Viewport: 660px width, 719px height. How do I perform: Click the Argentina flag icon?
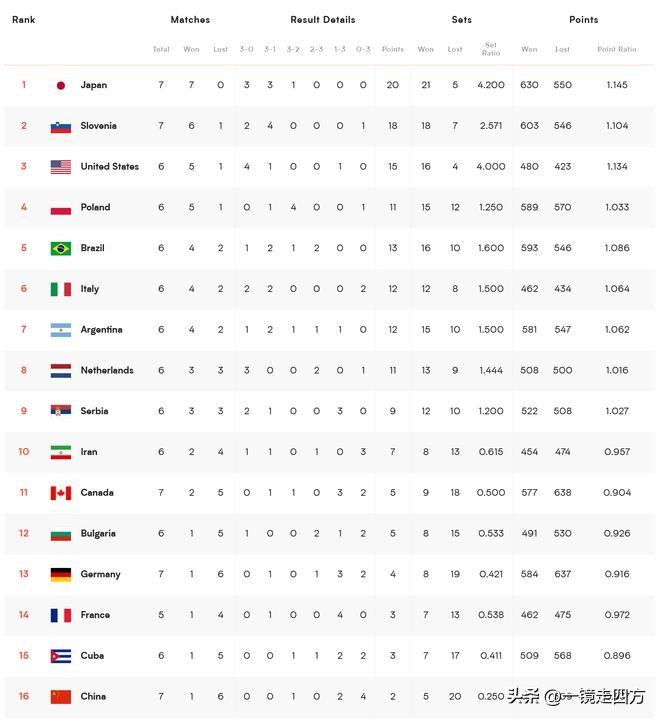(60, 330)
